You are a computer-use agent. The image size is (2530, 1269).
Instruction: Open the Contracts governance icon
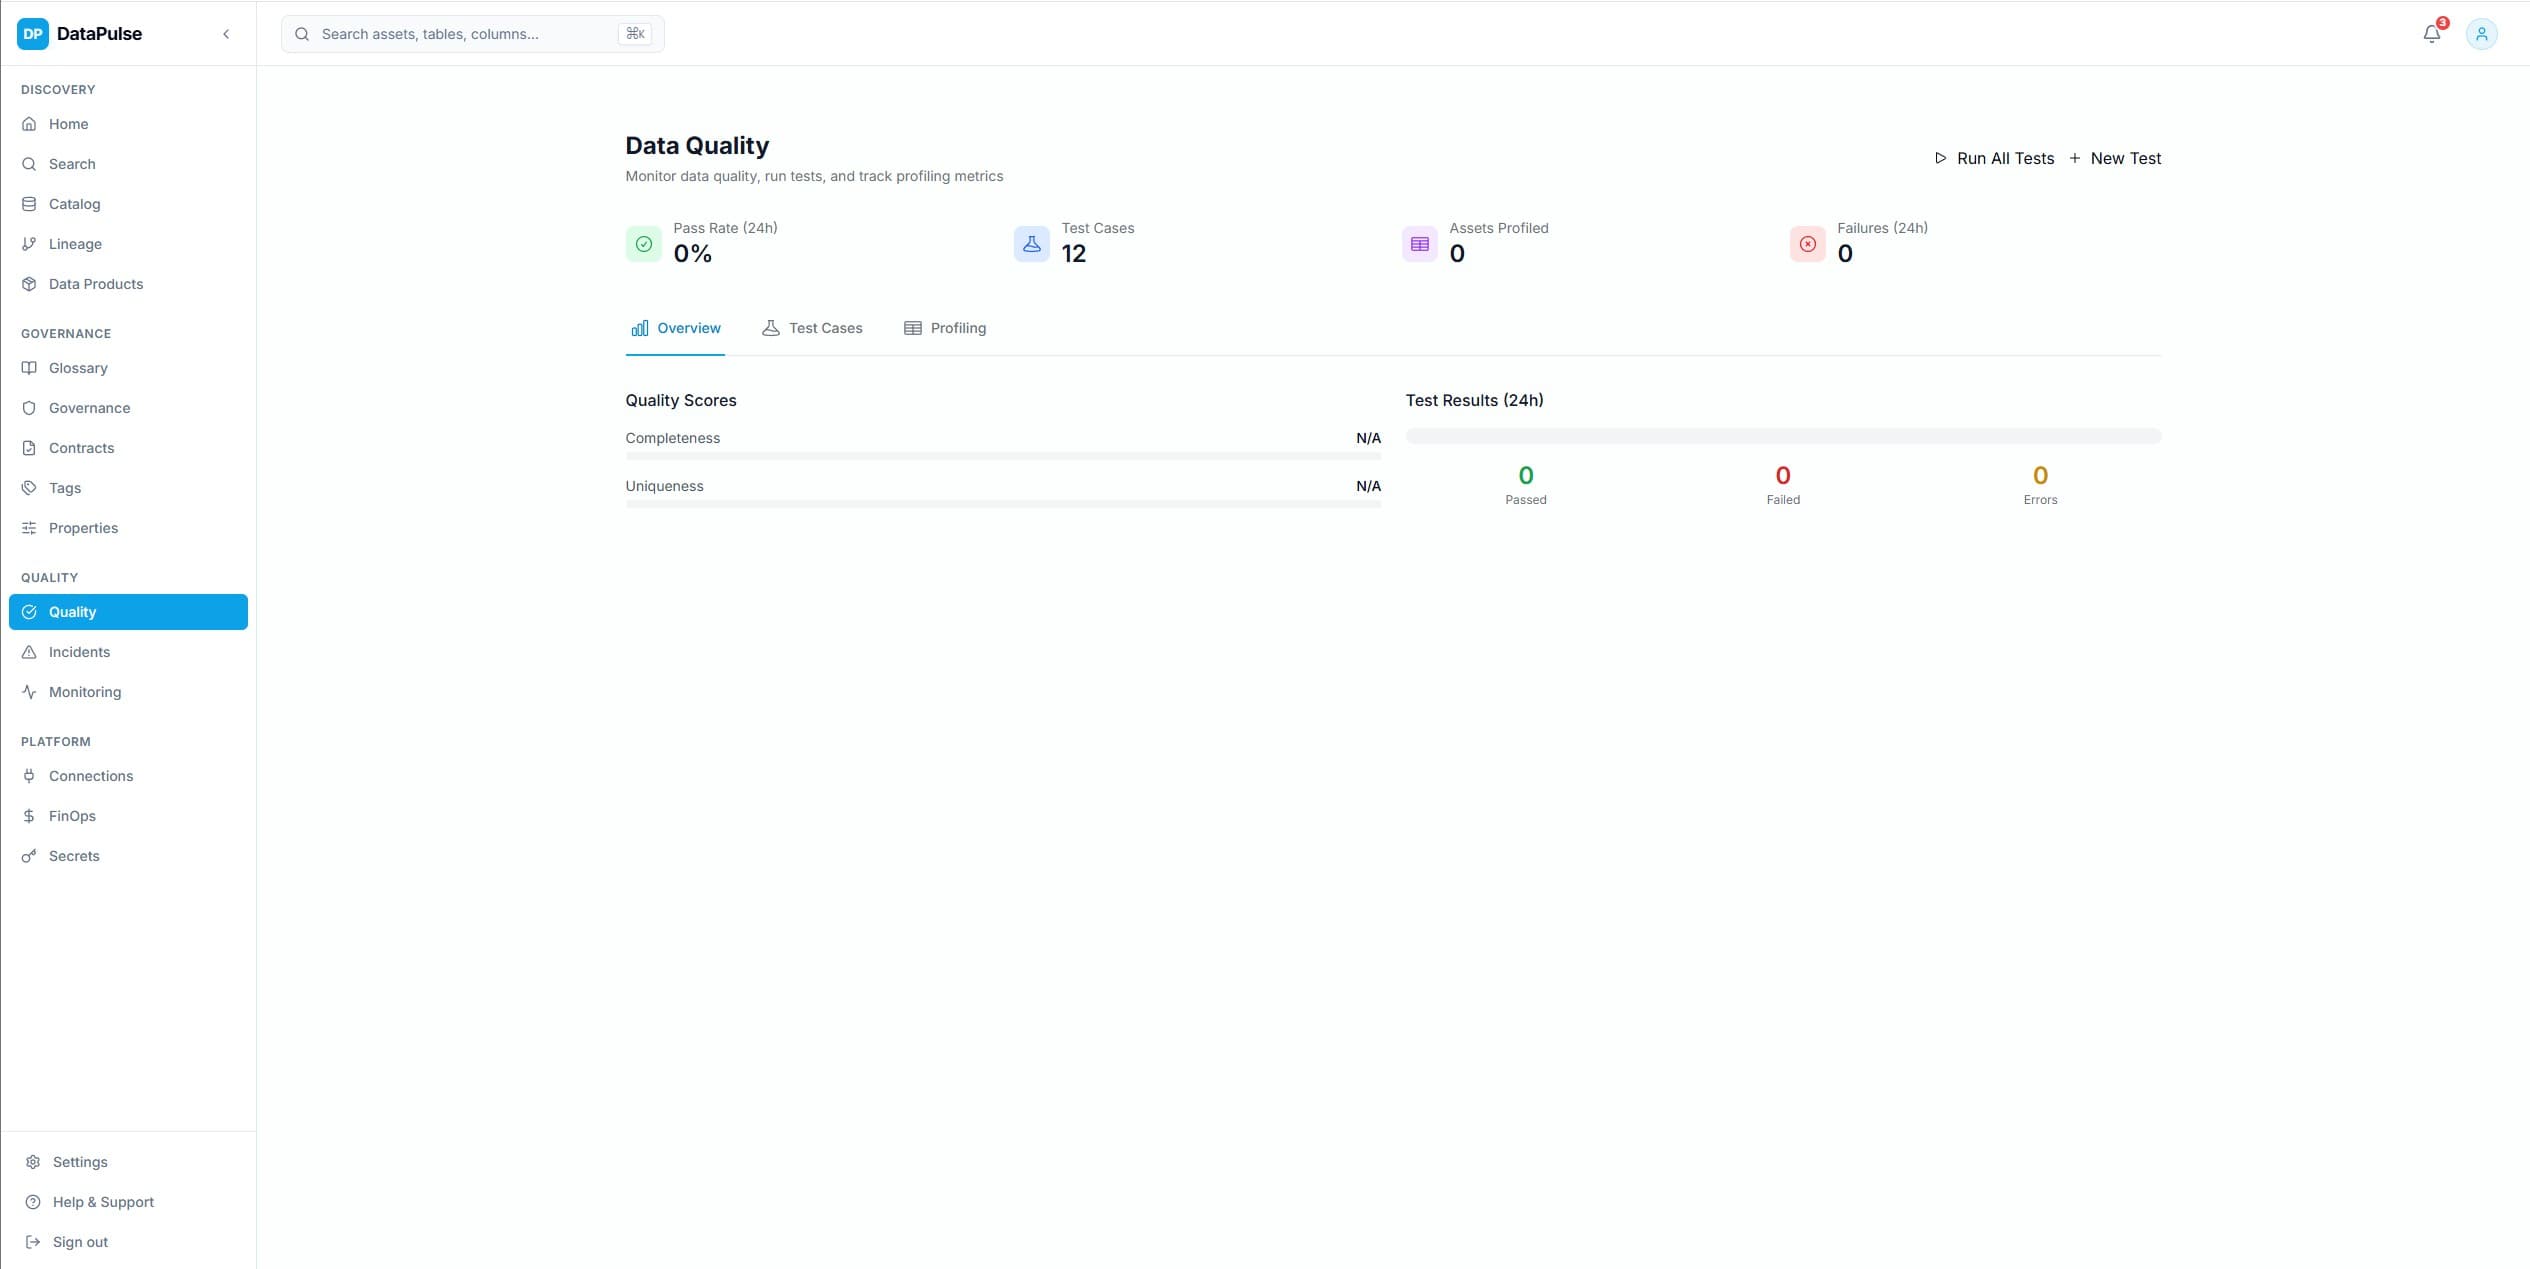tap(29, 447)
